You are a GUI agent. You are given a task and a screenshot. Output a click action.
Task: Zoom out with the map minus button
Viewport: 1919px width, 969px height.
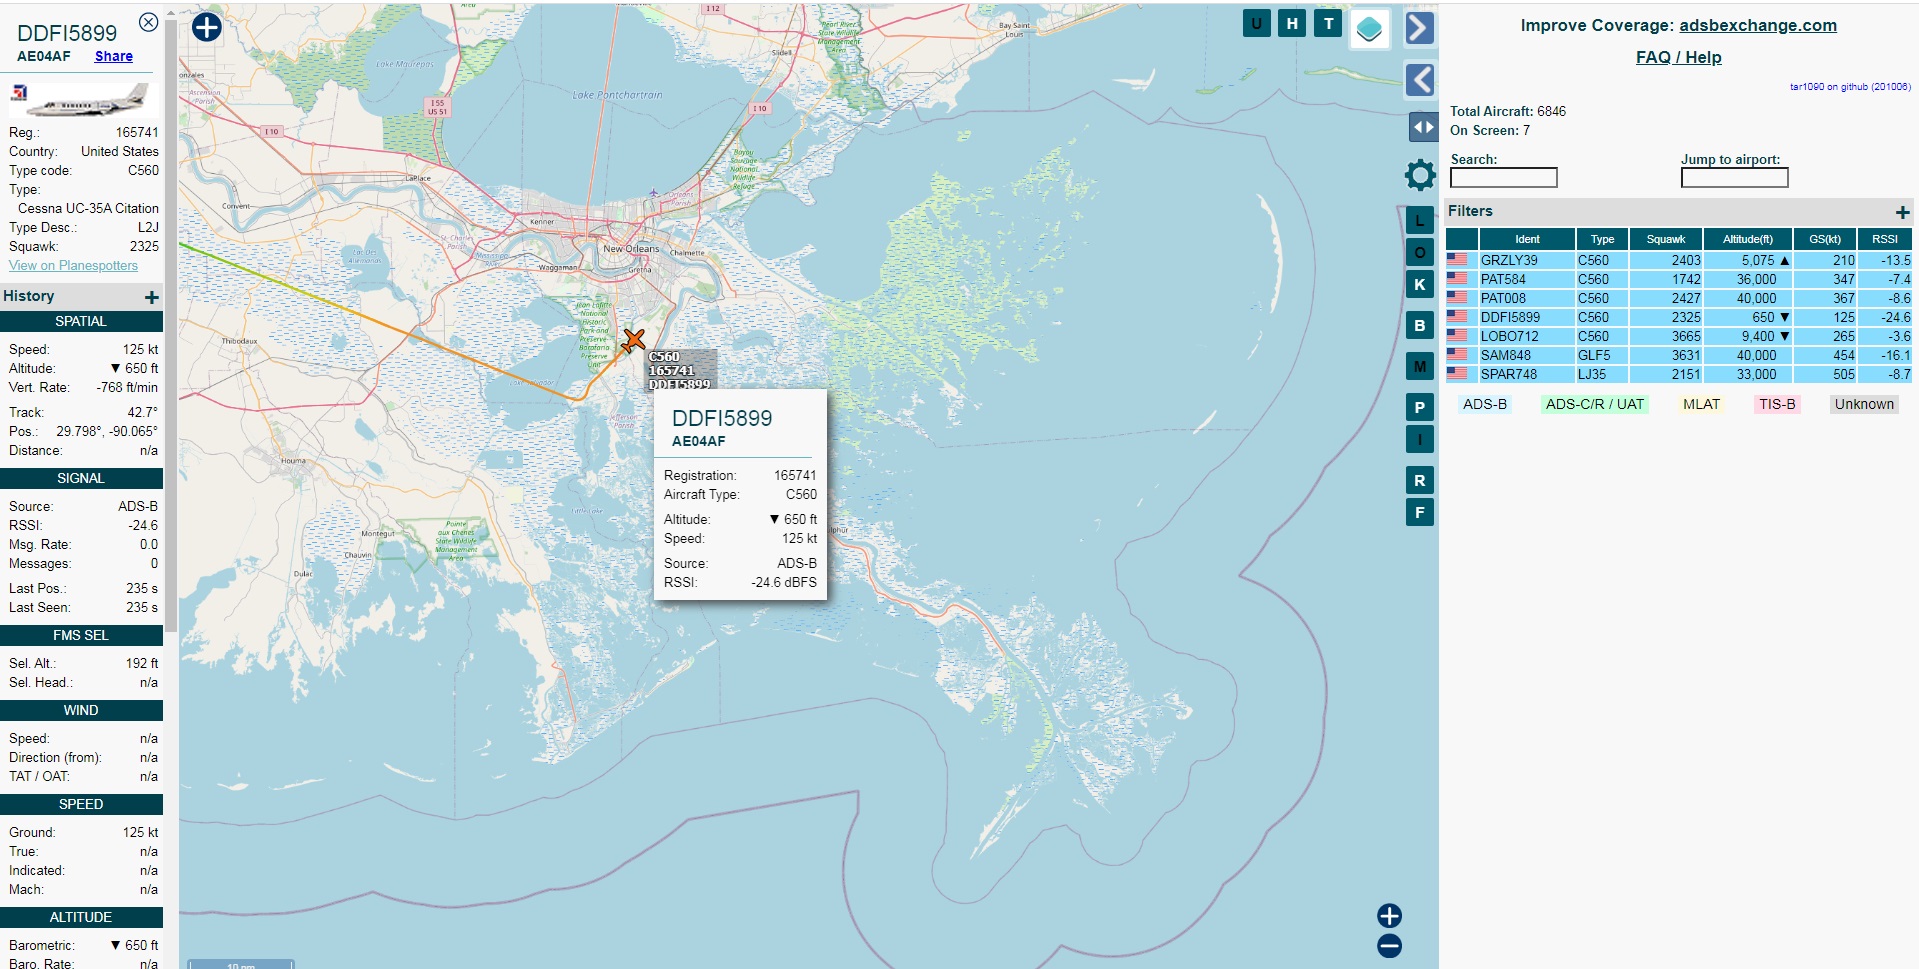(x=1389, y=946)
